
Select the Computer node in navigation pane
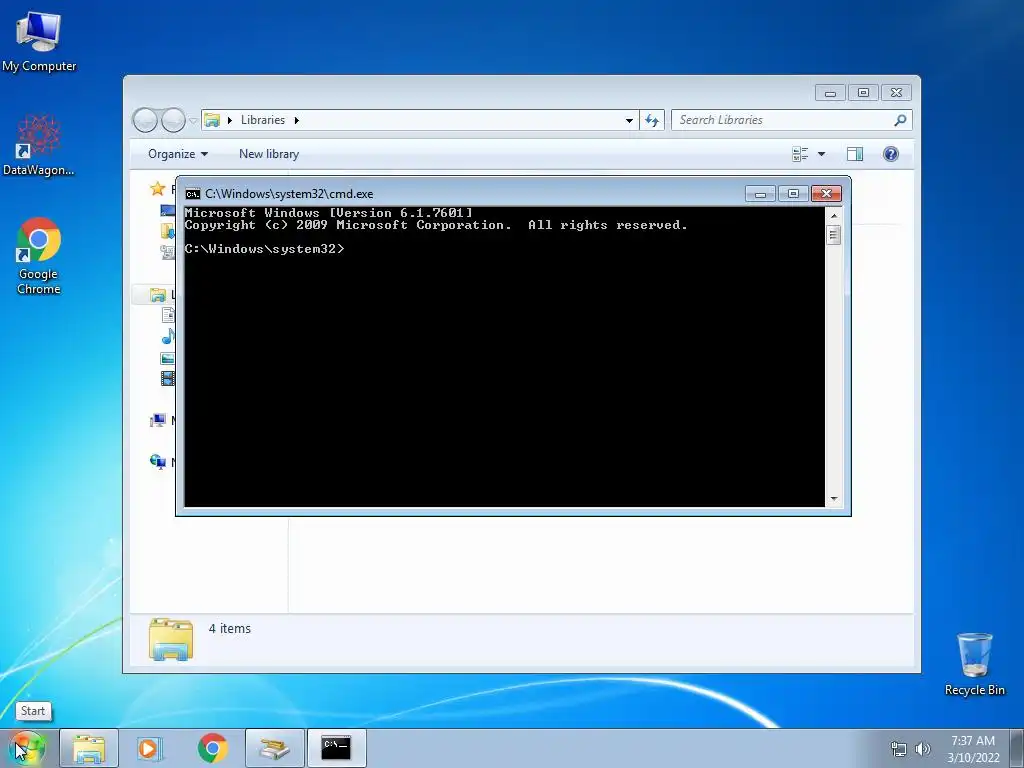[157, 420]
